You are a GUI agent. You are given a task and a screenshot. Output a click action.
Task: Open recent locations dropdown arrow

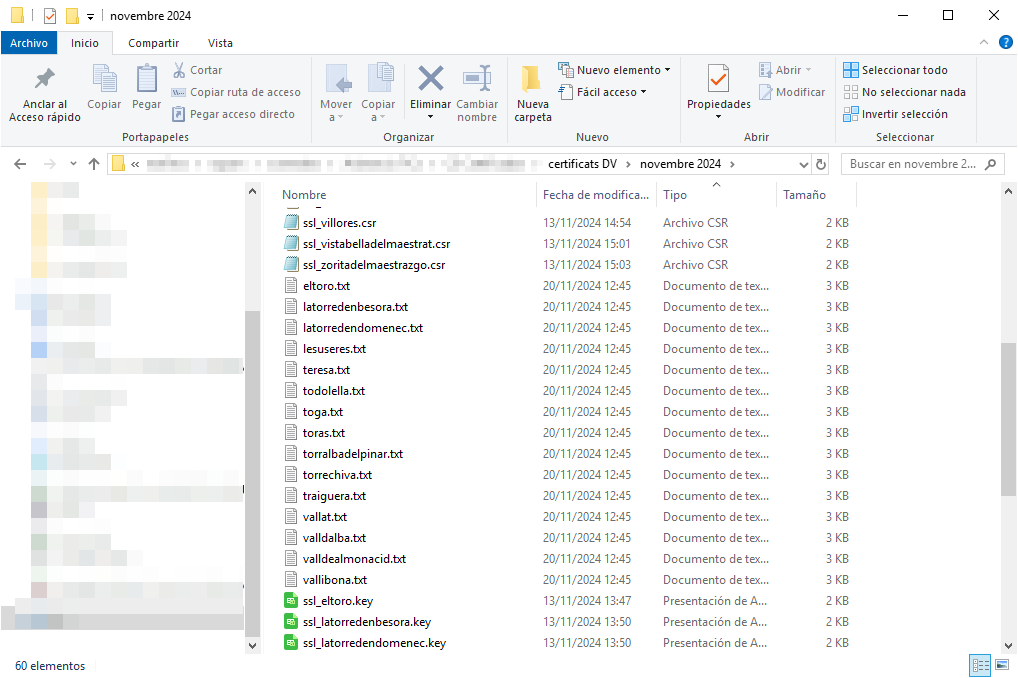[x=73, y=164]
